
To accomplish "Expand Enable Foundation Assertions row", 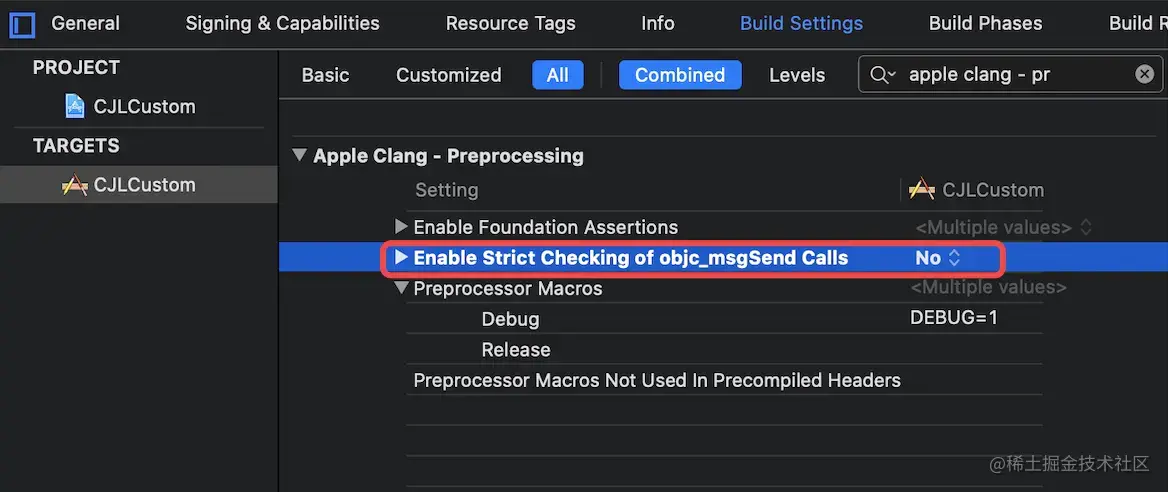I will pyautogui.click(x=401, y=227).
